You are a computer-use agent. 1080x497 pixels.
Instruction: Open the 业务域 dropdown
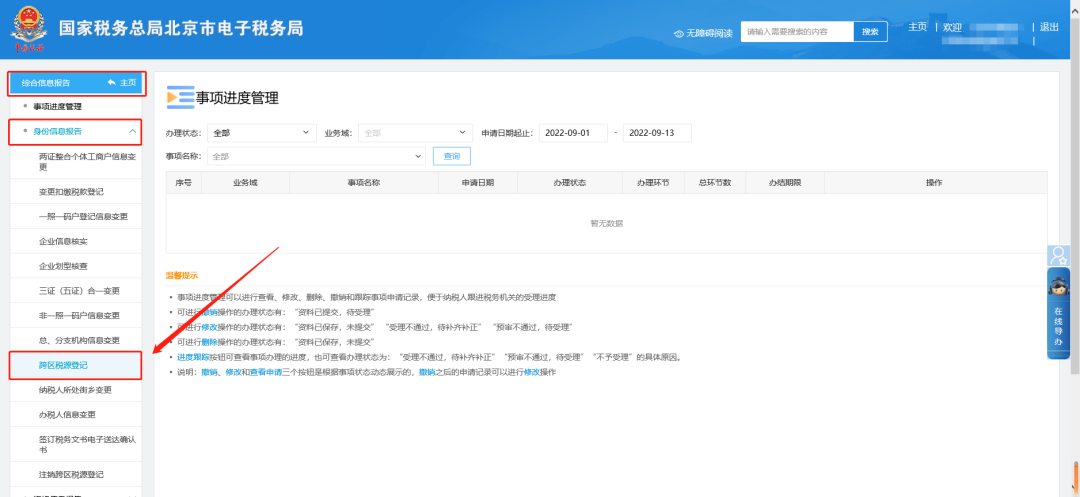pos(415,133)
